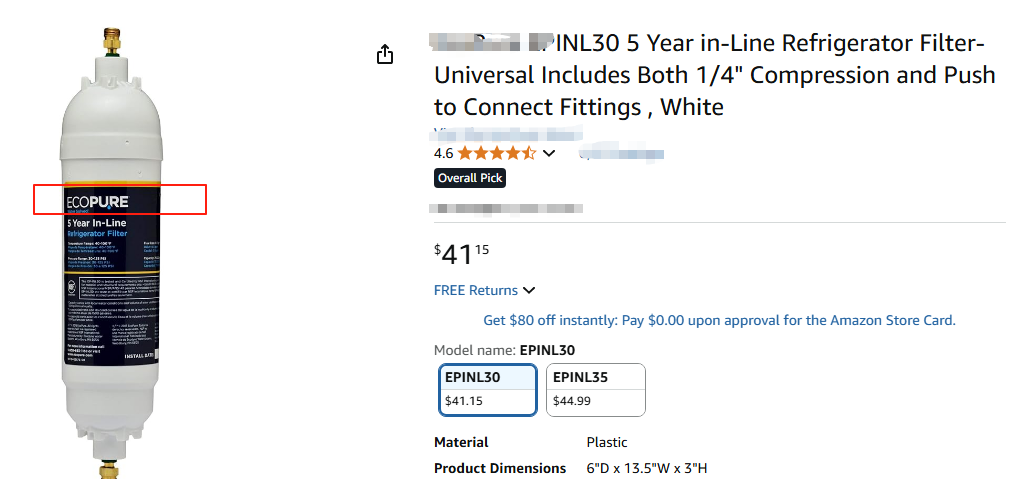The image size is (1028, 479).
Task: Open the blurred ratings count link beside stars
Action: pos(622,153)
